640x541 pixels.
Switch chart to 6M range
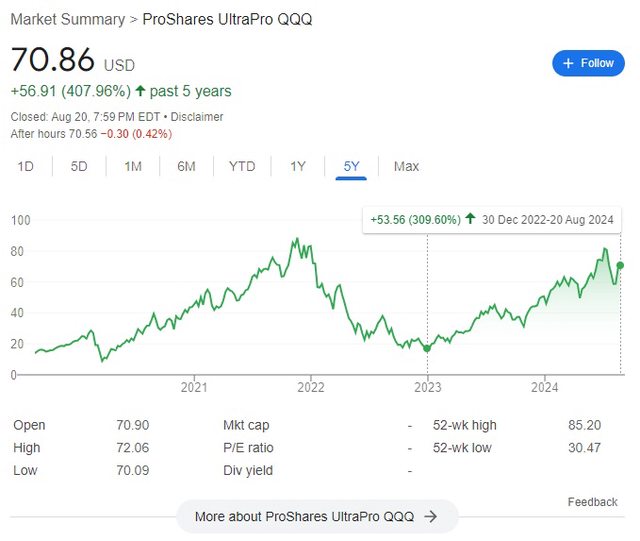pyautogui.click(x=186, y=167)
